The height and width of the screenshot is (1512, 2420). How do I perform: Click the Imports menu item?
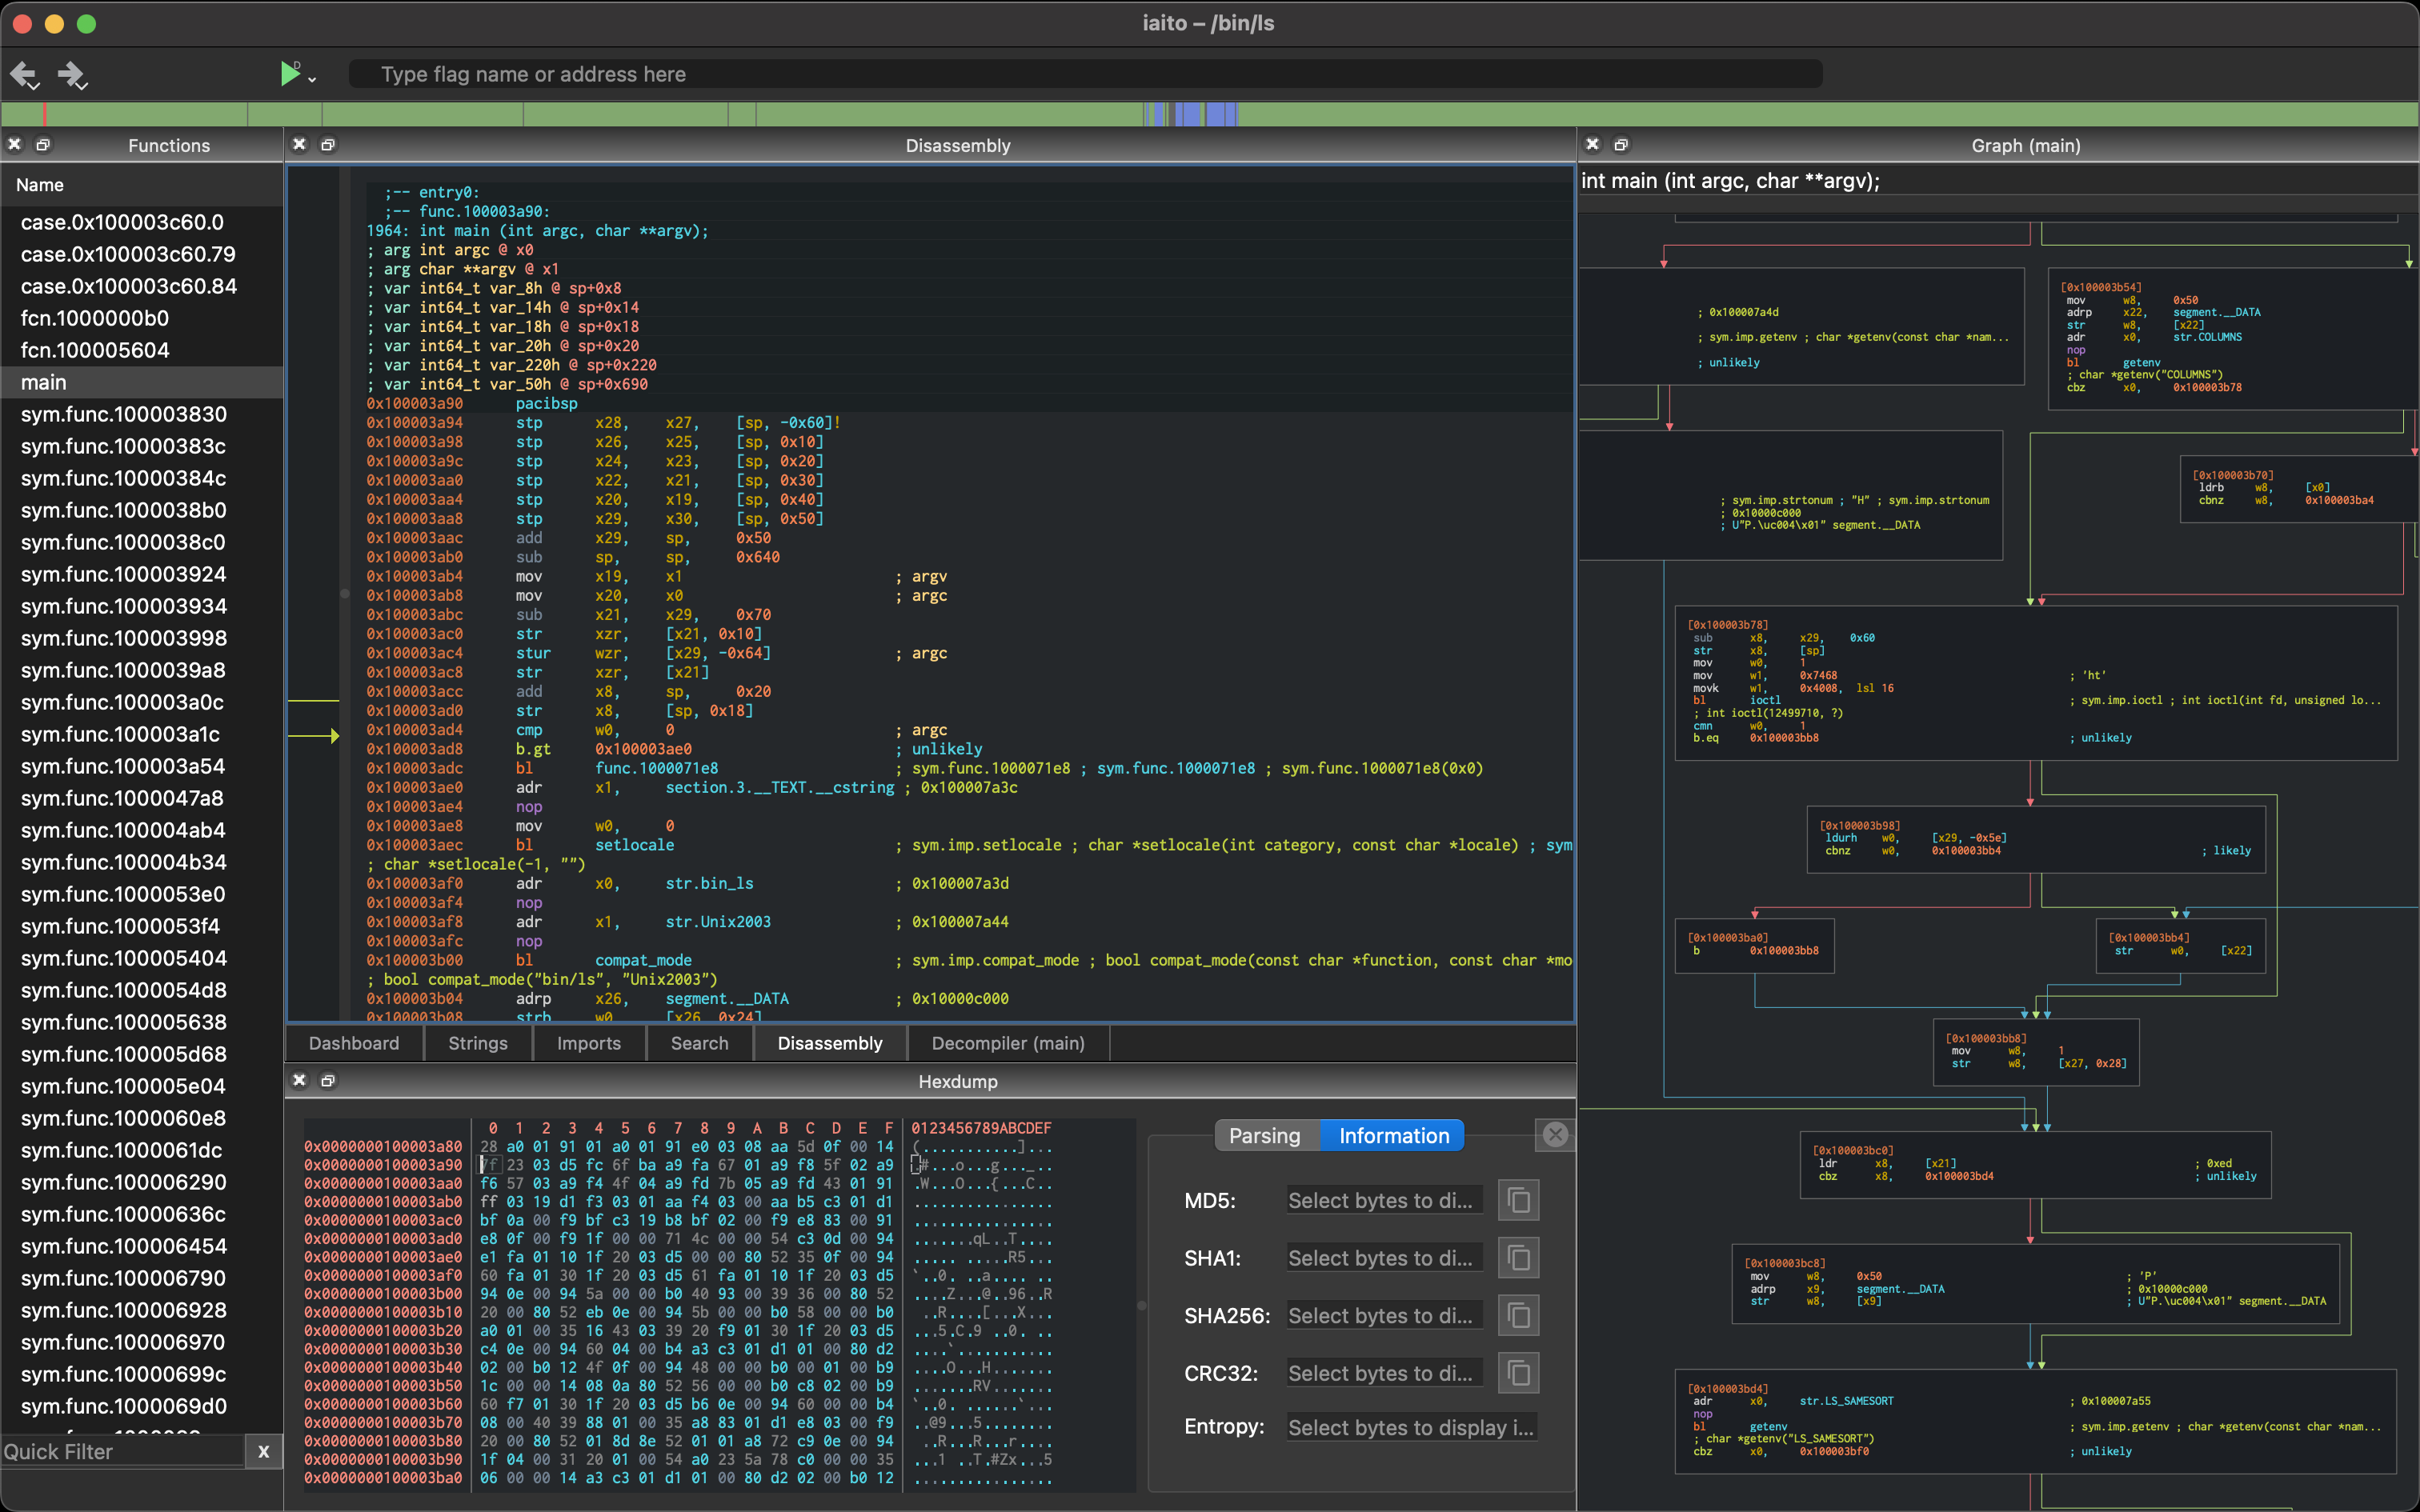589,1042
